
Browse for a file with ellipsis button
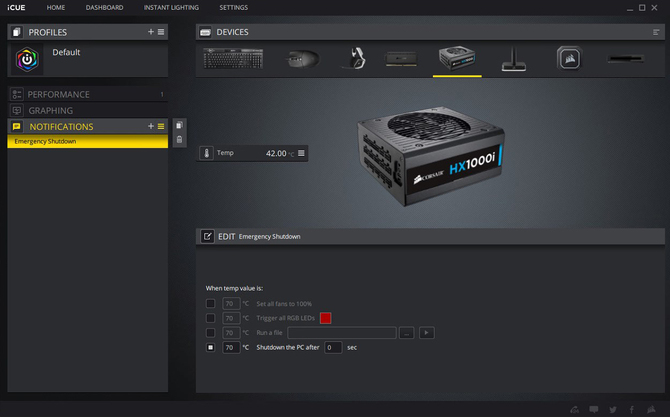[406, 332]
